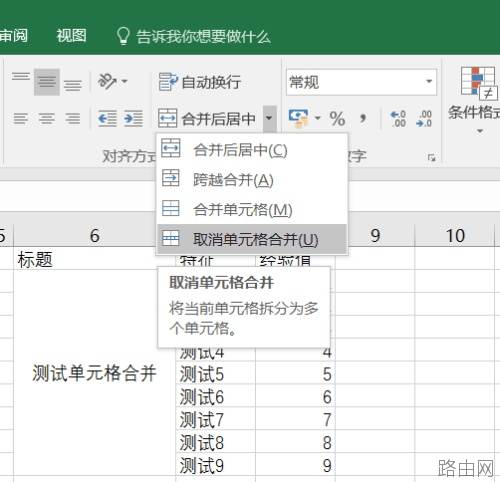Open the text orientation dropdown
The image size is (500, 482).
125,81
